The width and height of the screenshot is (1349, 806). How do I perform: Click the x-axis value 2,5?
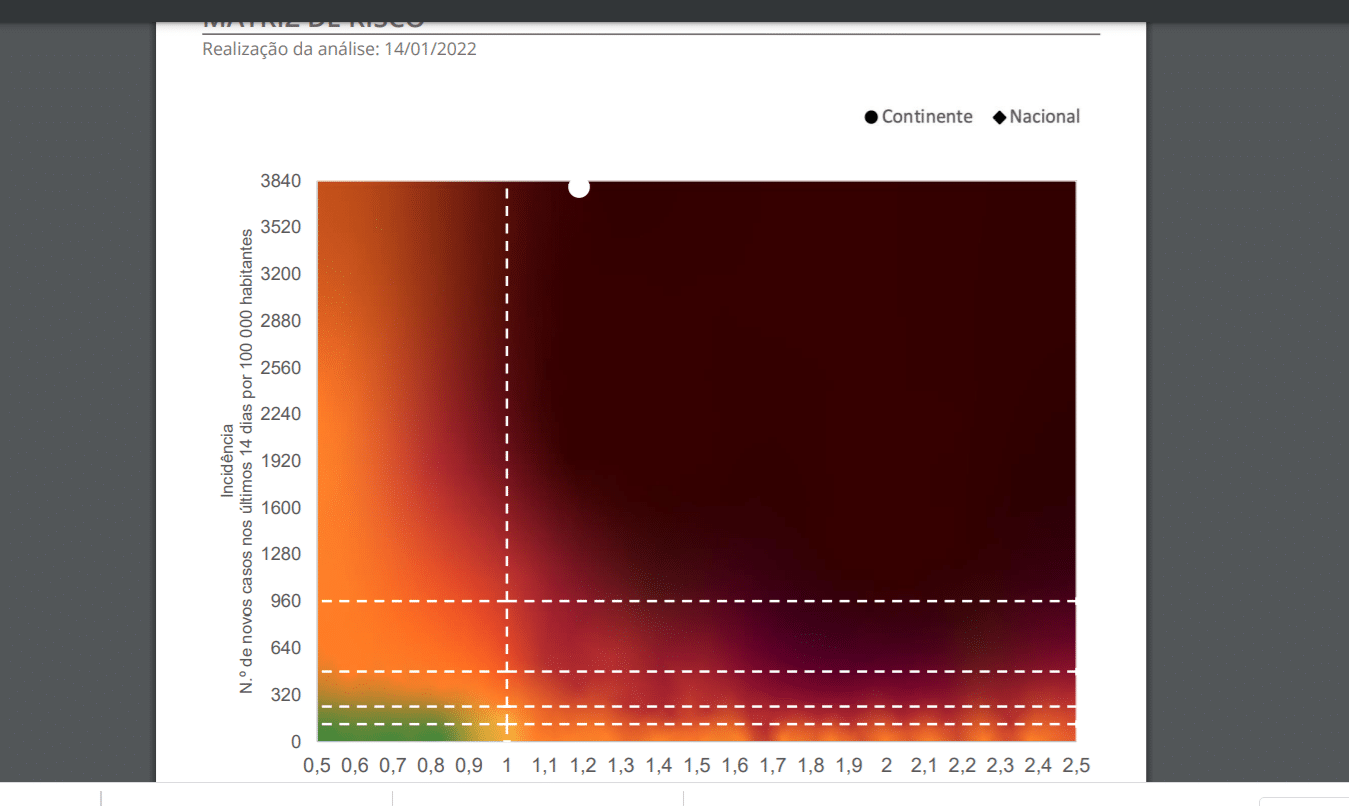pos(1076,766)
